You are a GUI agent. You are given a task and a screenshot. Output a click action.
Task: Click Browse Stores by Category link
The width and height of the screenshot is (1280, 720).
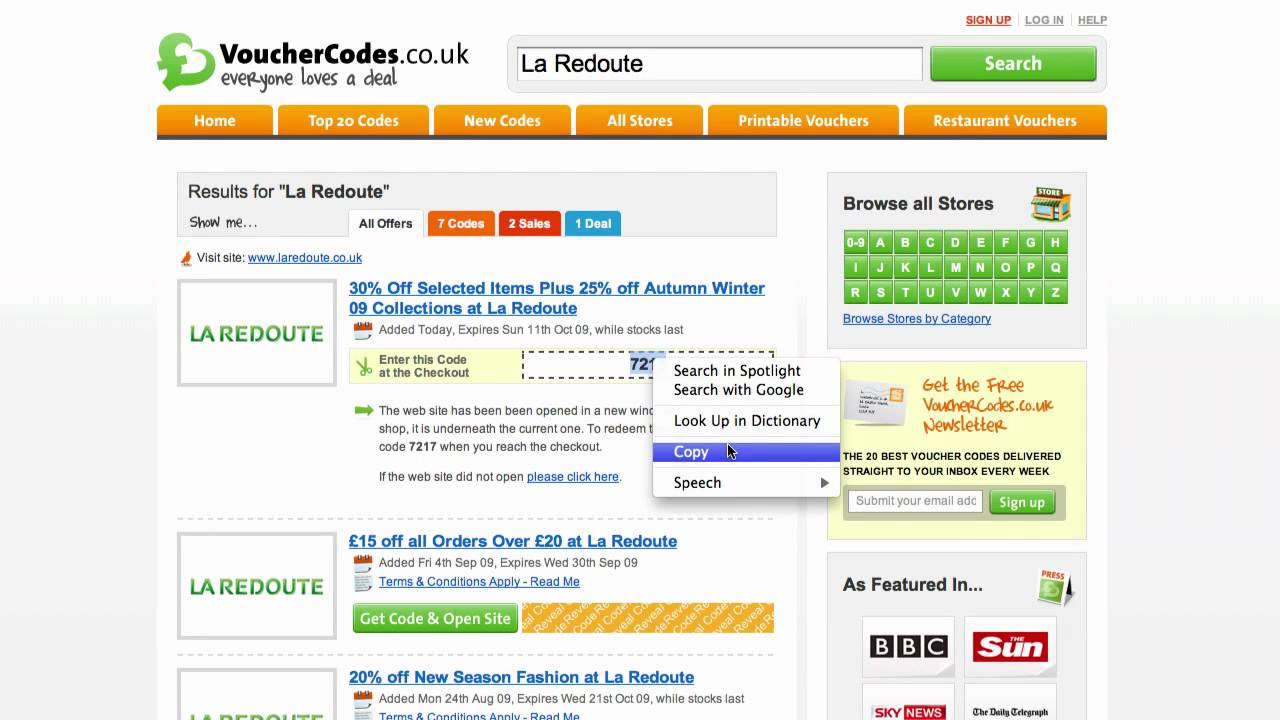coord(917,319)
